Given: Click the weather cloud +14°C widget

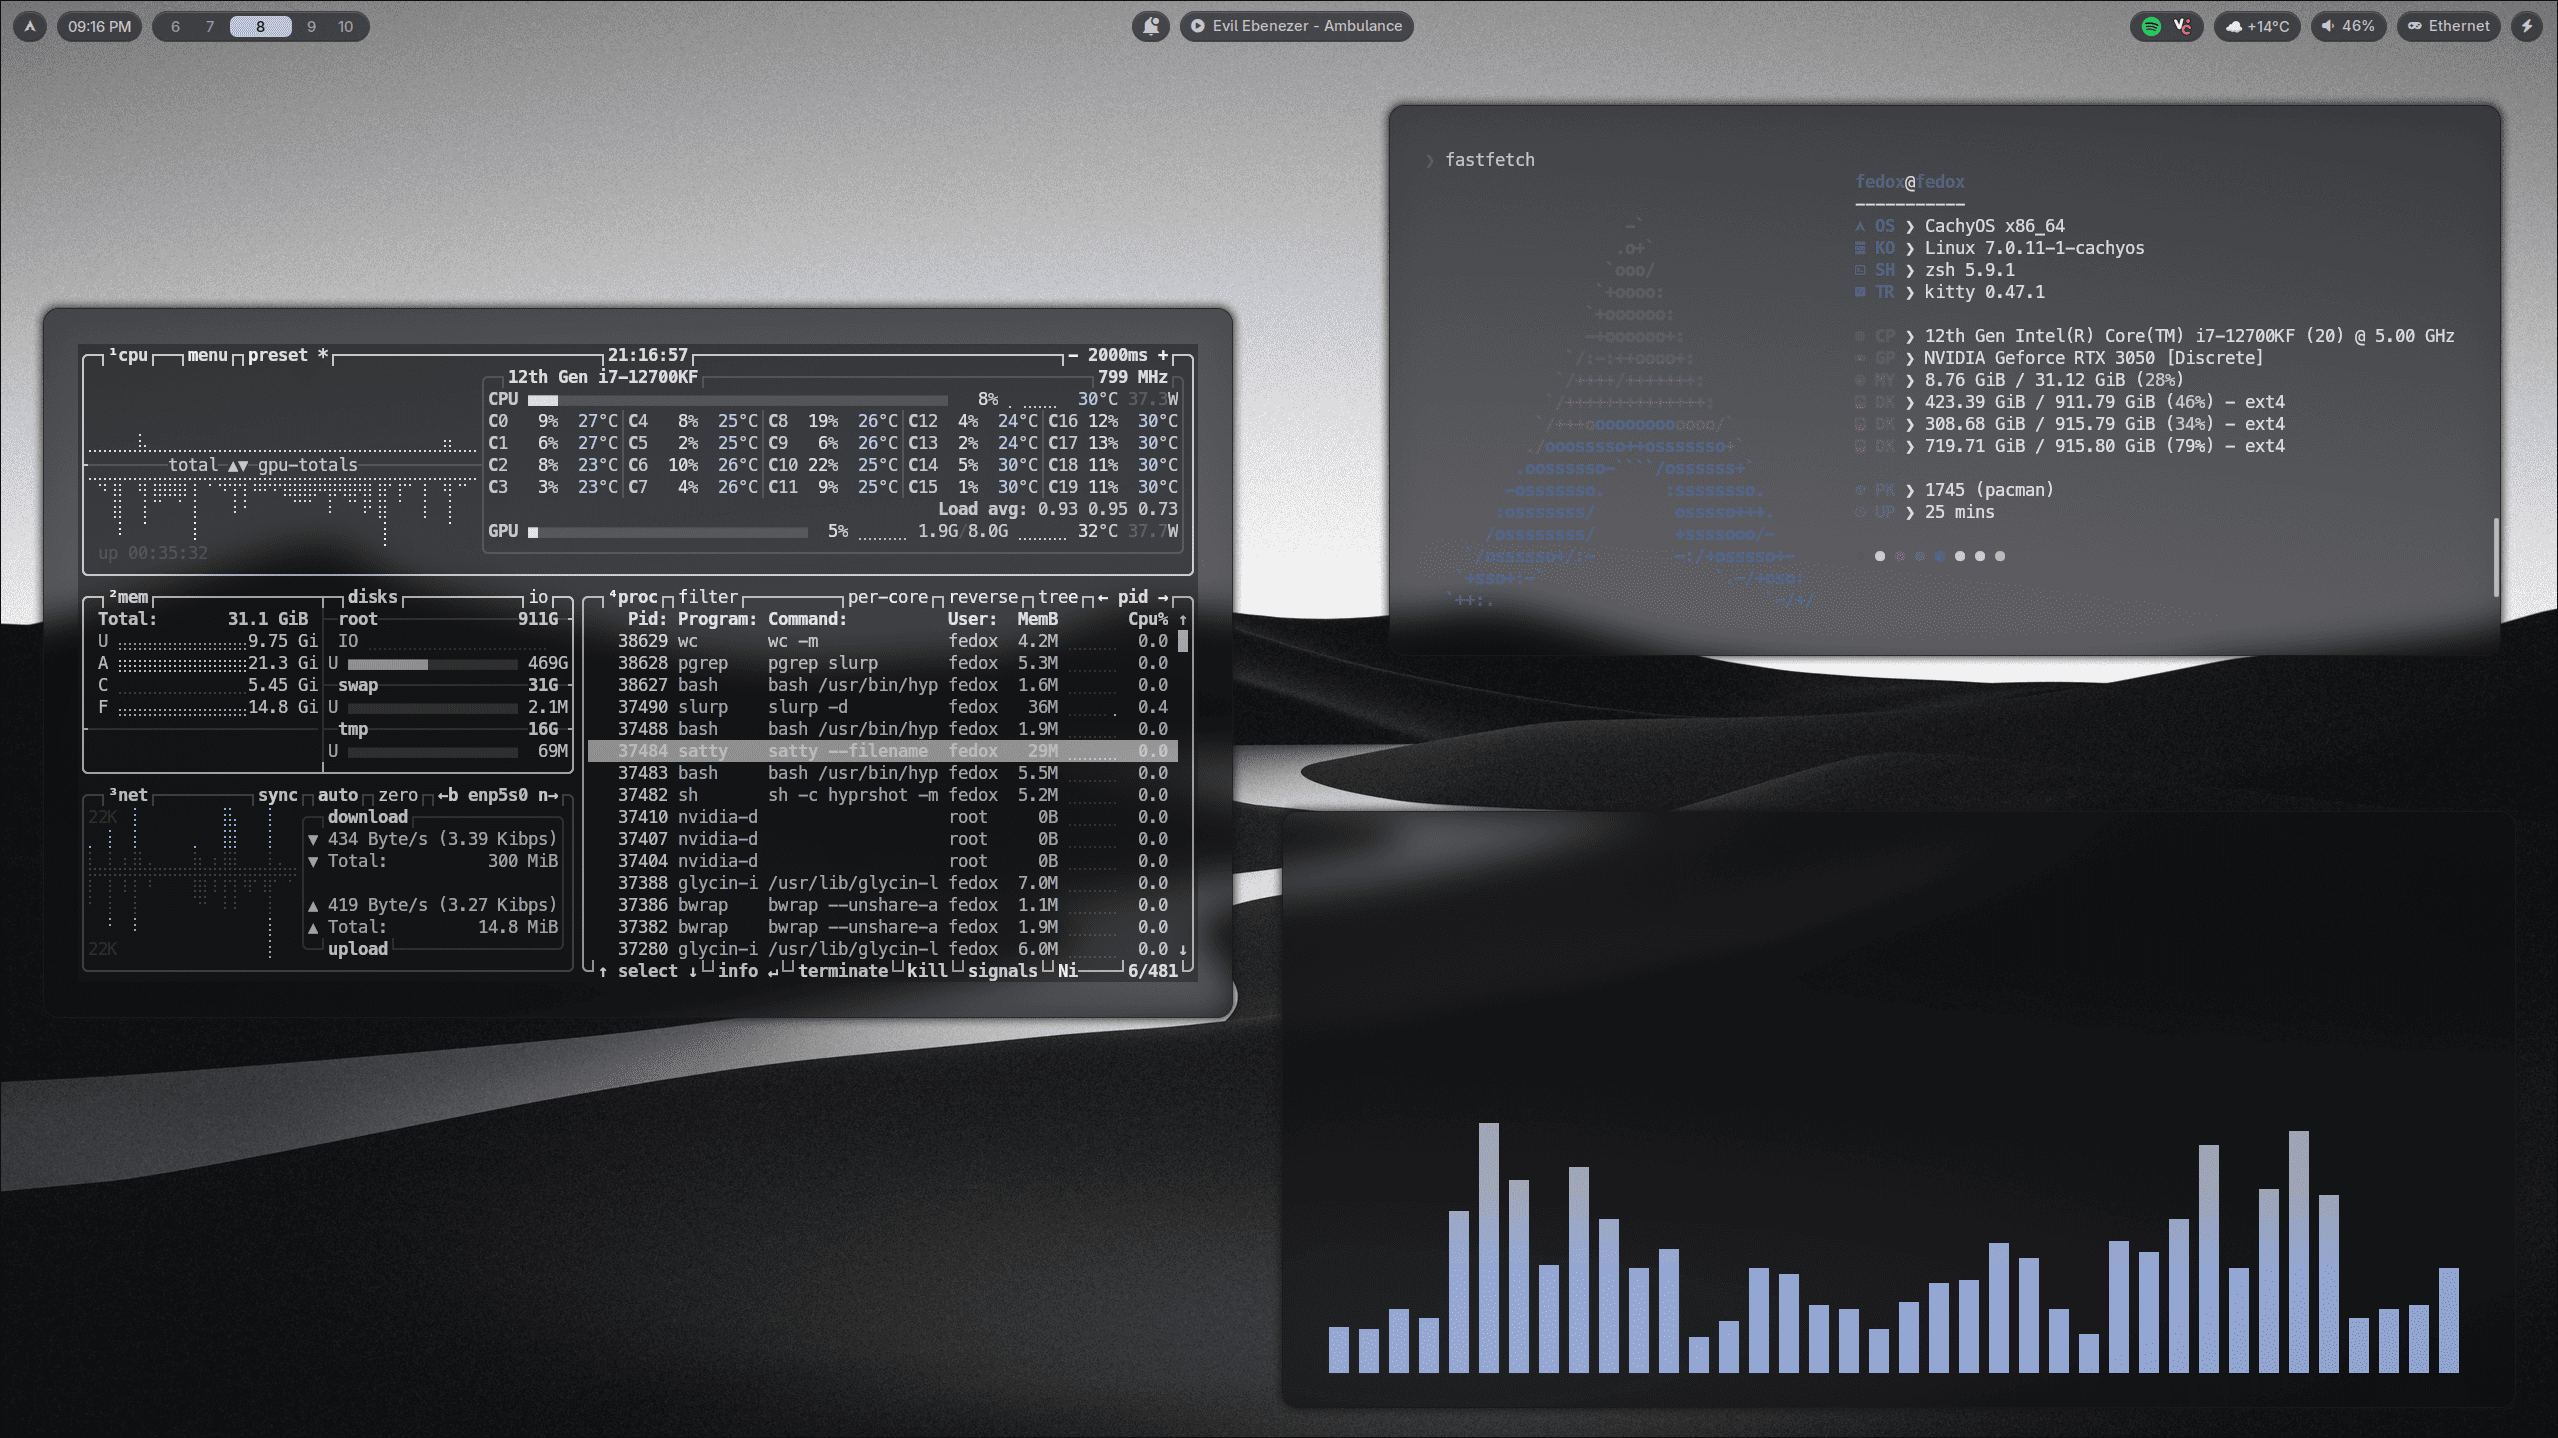Looking at the screenshot, I should coord(2258,26).
